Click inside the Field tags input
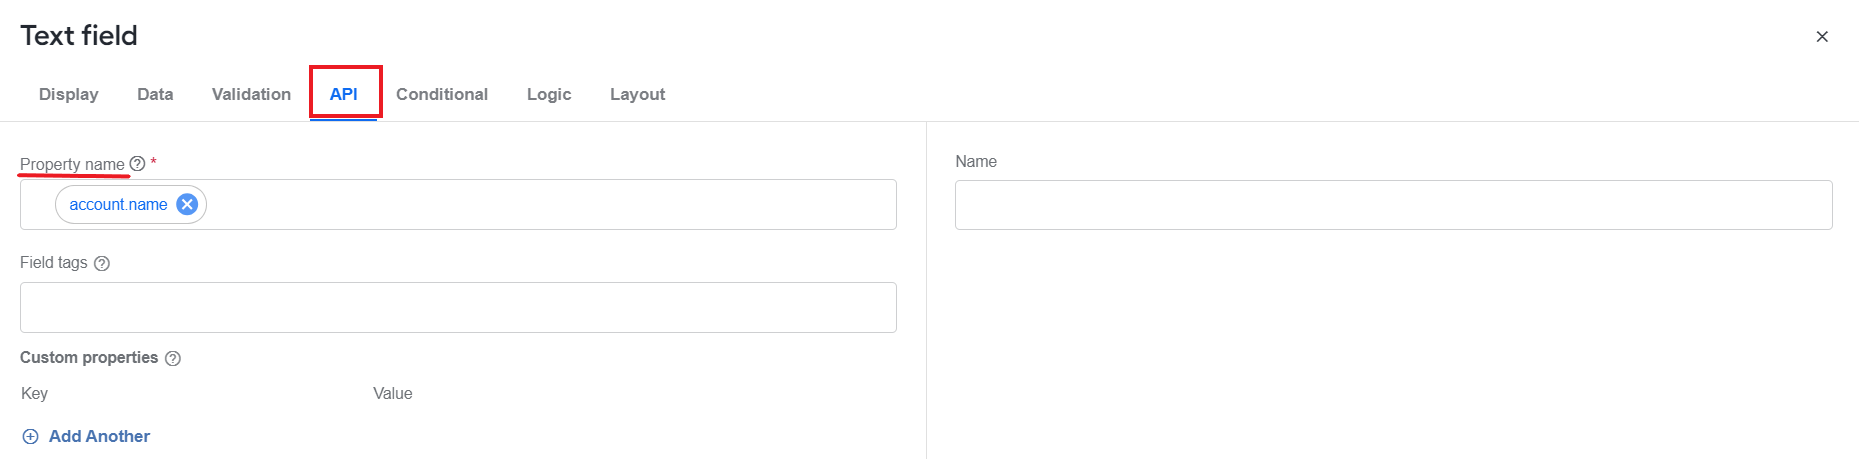1859x459 pixels. click(x=458, y=307)
